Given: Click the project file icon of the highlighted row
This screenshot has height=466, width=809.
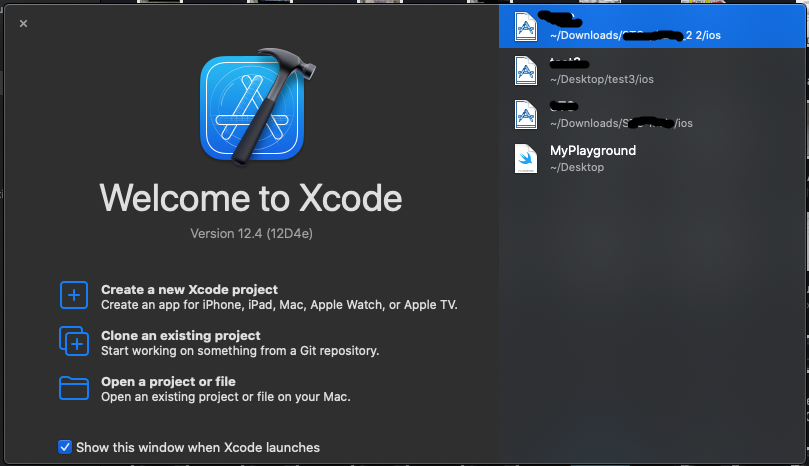Looking at the screenshot, I should 526,26.
